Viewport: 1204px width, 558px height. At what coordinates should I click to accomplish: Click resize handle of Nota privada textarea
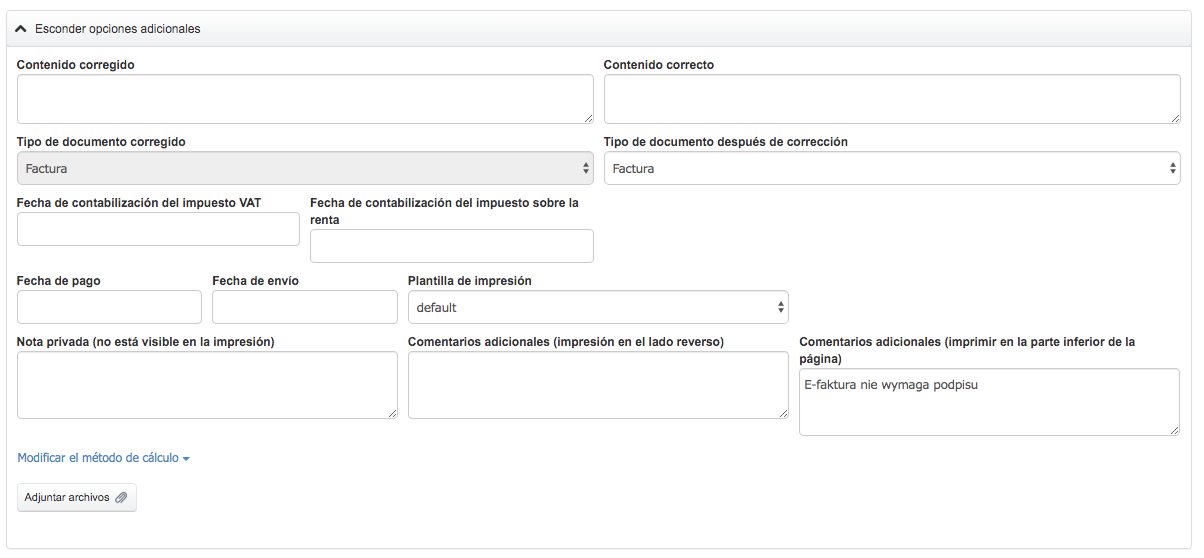pos(392,413)
